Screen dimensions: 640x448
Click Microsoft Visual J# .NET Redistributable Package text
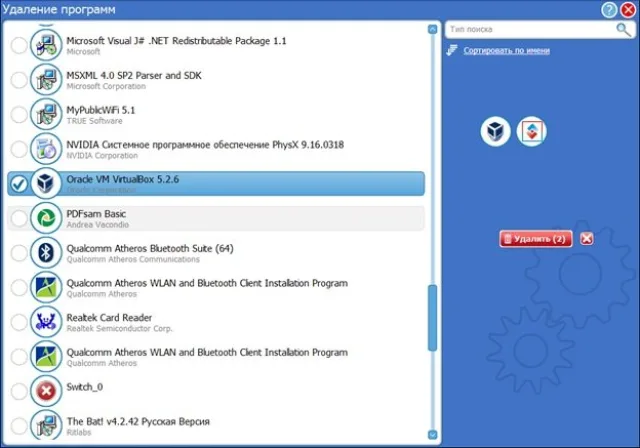(176, 41)
